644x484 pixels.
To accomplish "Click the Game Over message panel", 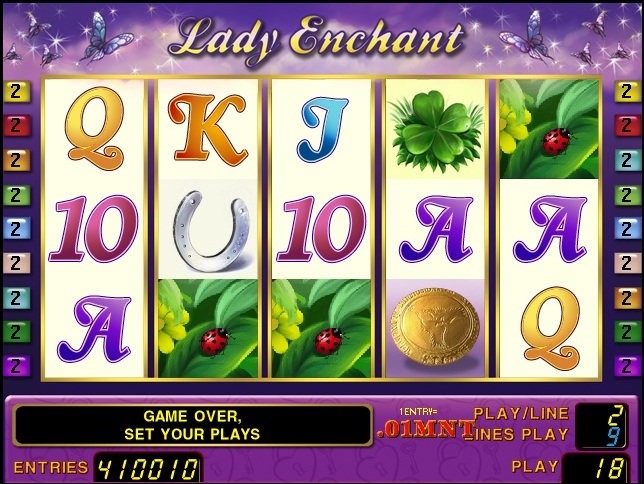I will (x=192, y=425).
